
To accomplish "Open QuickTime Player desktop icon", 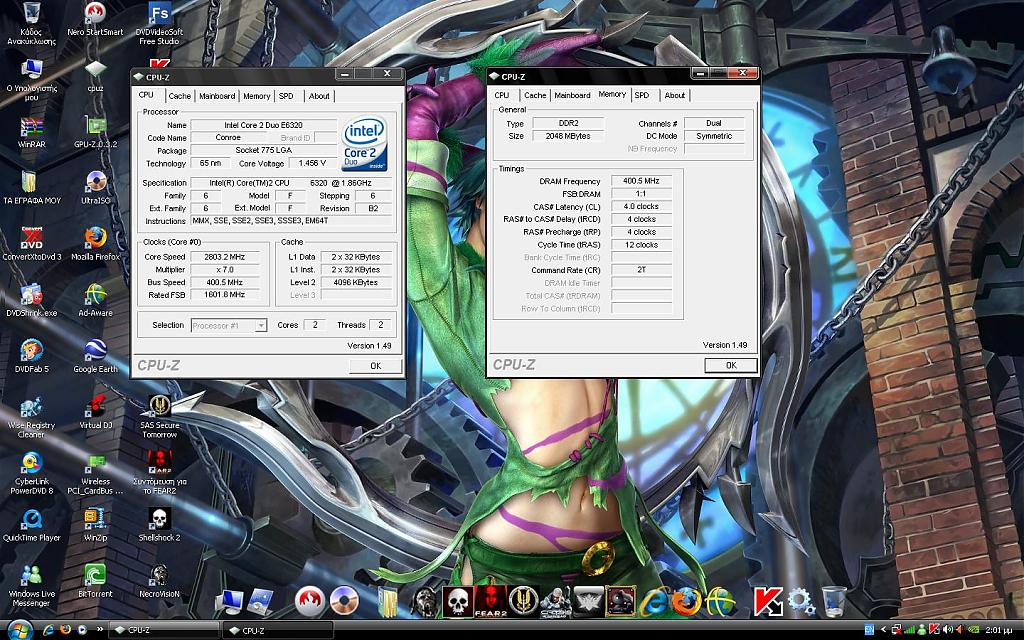I will 31,524.
